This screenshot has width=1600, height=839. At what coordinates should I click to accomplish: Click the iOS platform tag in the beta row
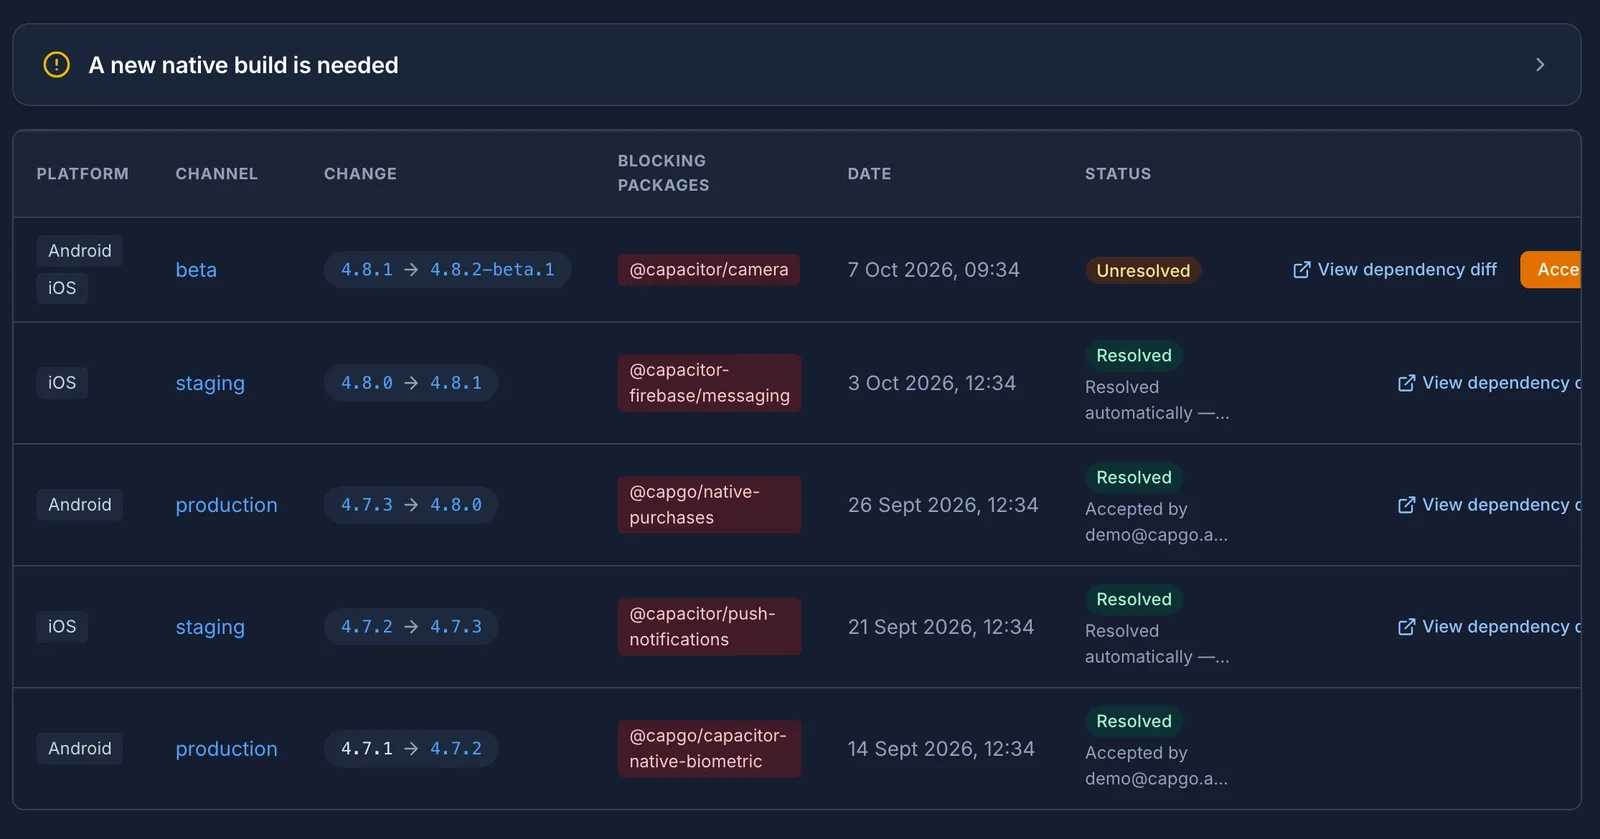tap(62, 288)
